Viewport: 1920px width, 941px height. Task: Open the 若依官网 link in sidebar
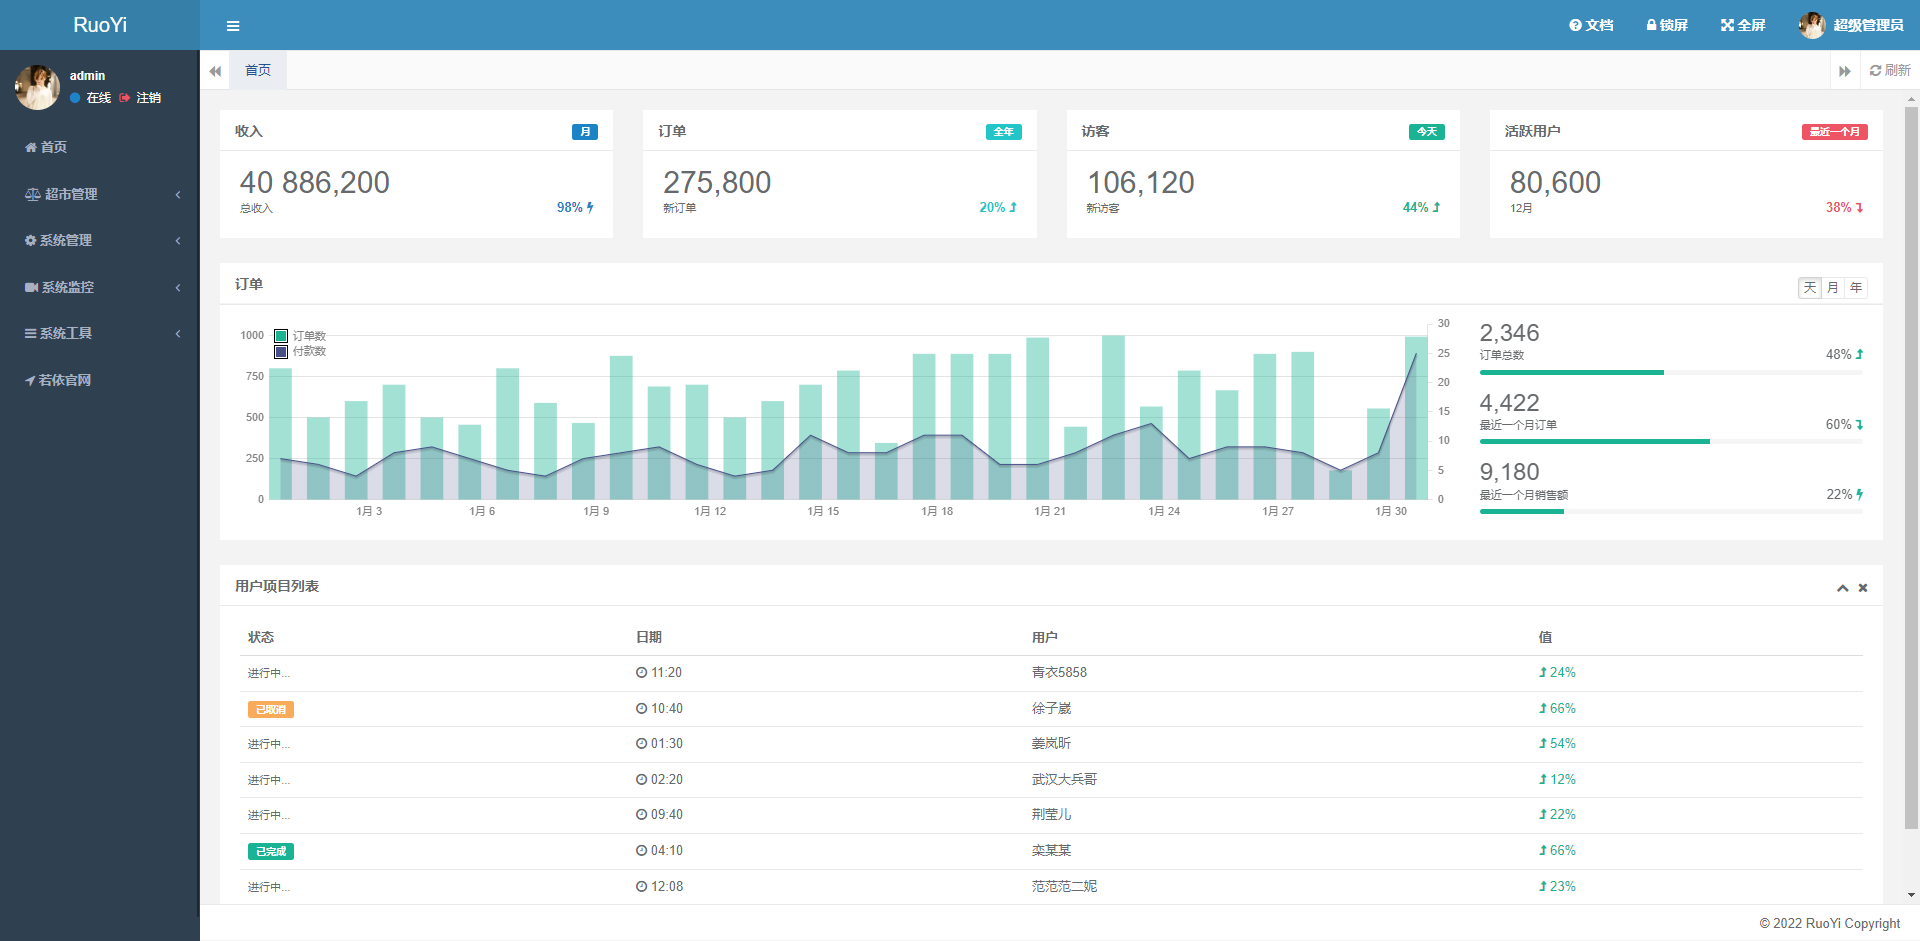pyautogui.click(x=64, y=380)
